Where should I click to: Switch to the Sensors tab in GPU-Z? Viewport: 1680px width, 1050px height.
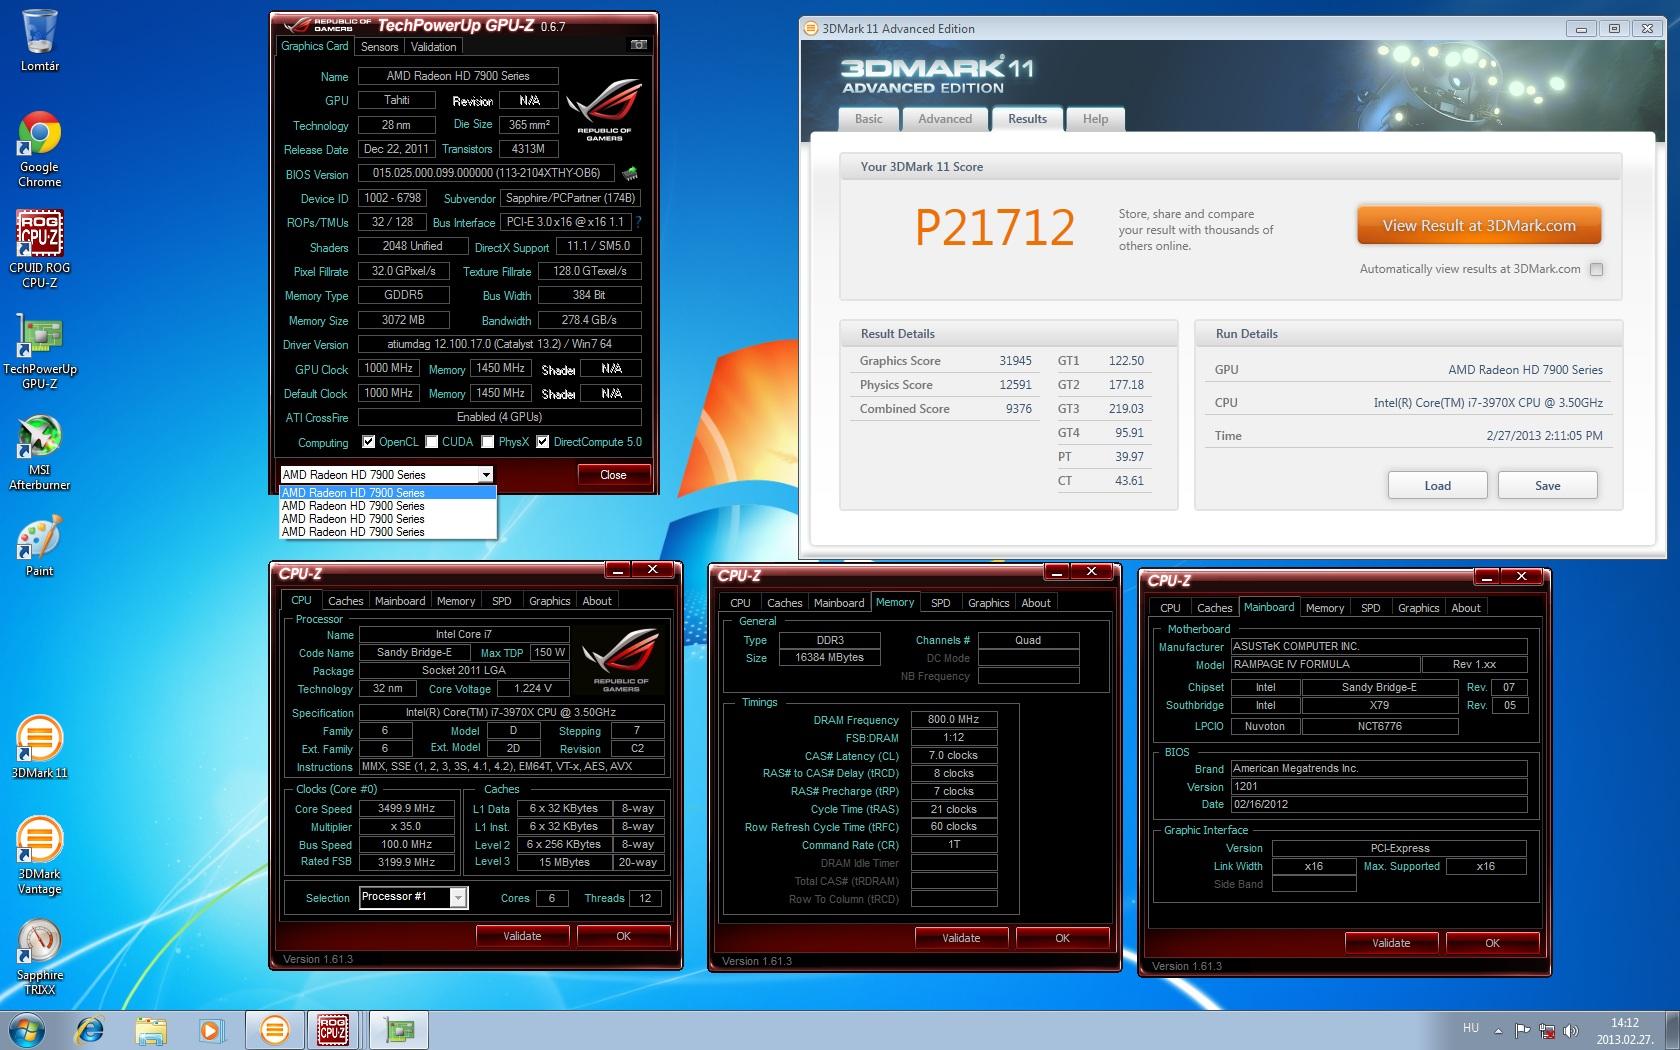pos(379,47)
